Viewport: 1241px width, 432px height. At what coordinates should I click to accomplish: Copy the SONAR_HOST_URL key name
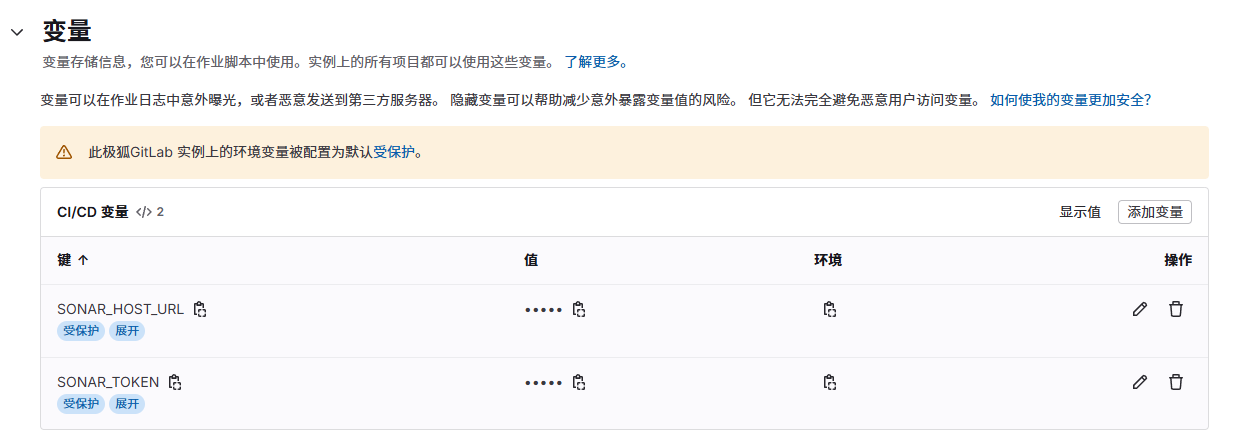[200, 309]
